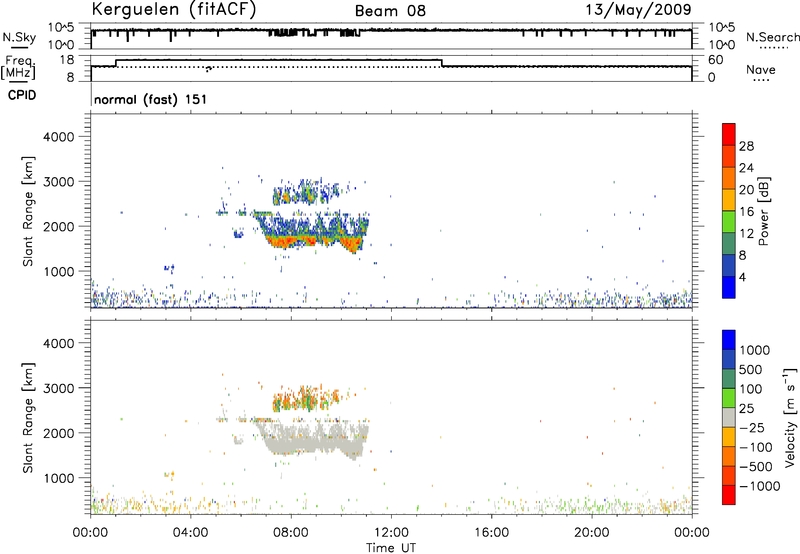The image size is (800, 554).
Task: Click the 12:00 time tick label
Action: pos(391,533)
